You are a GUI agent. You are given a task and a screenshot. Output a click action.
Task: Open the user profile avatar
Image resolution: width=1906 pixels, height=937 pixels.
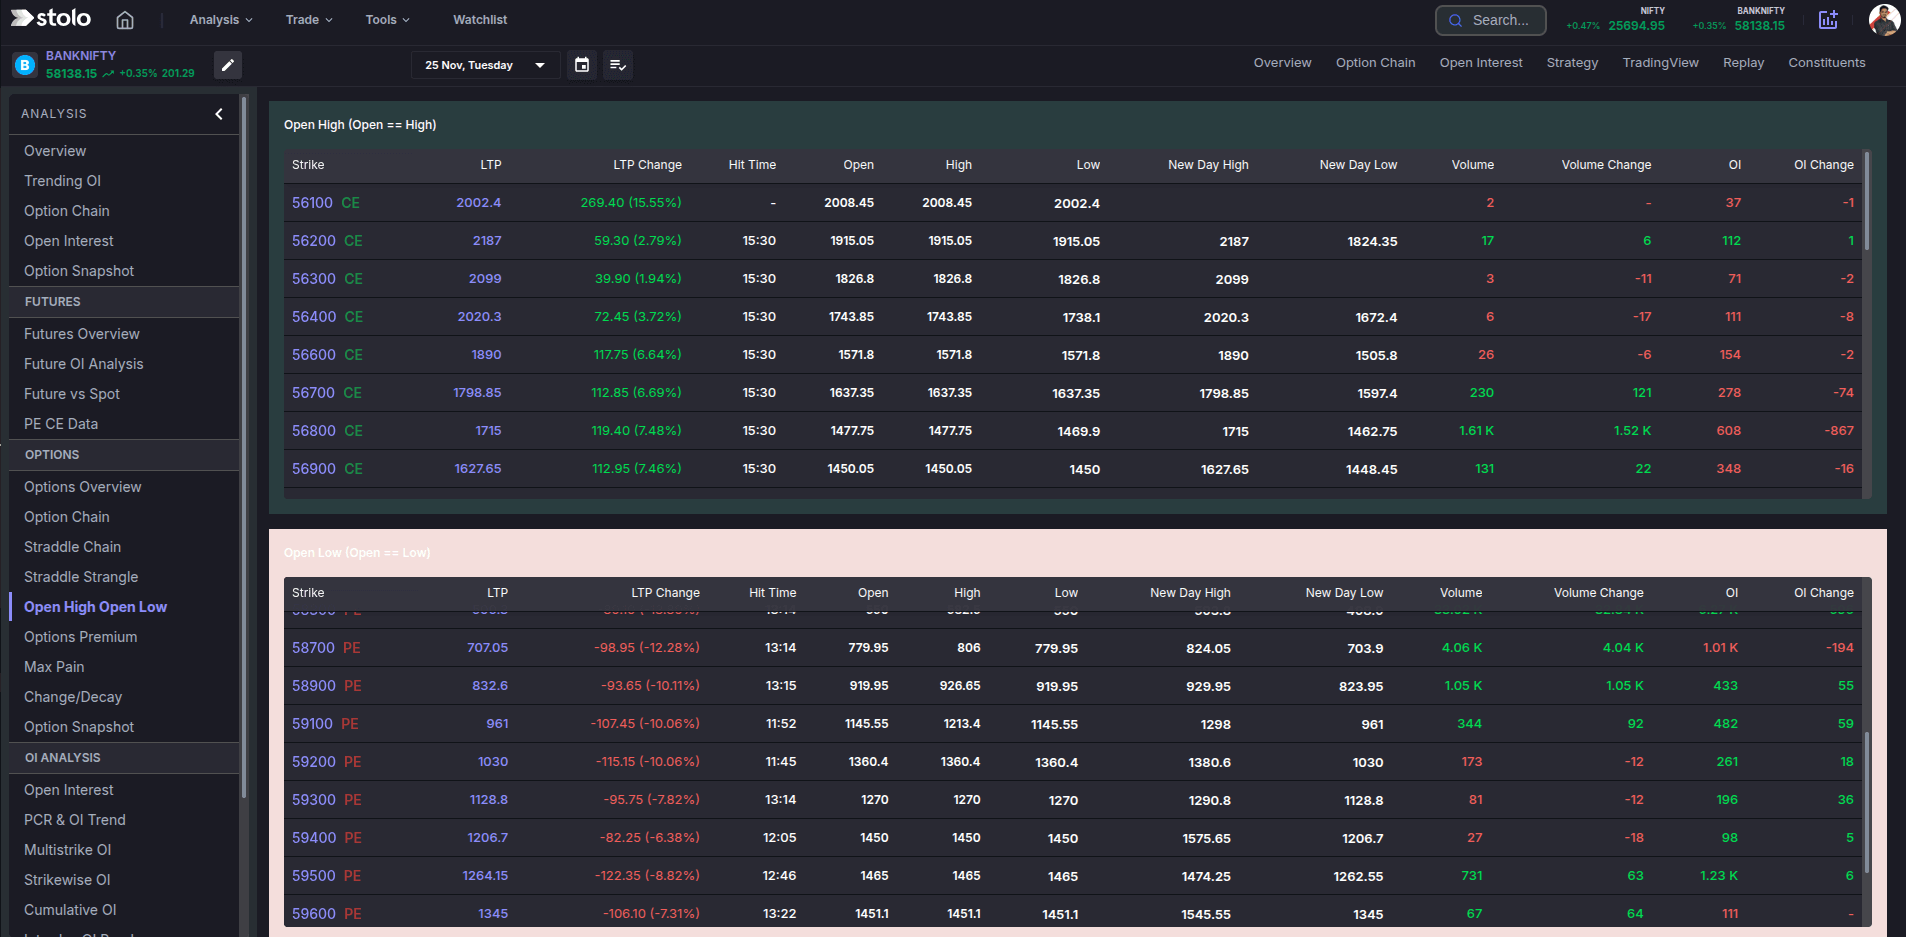[x=1884, y=20]
